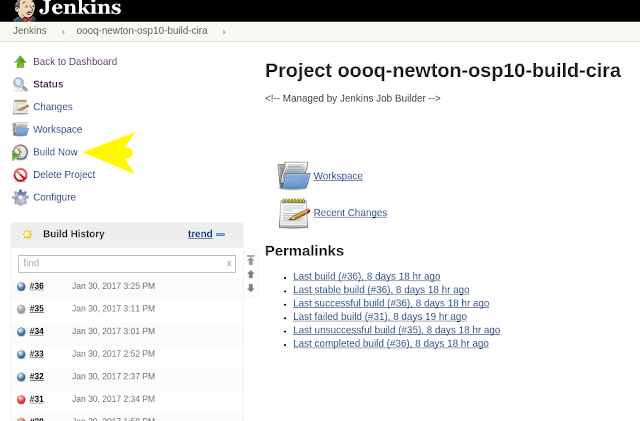Click the Jenkins header title text
The image size is (640, 421).
(80, 7)
